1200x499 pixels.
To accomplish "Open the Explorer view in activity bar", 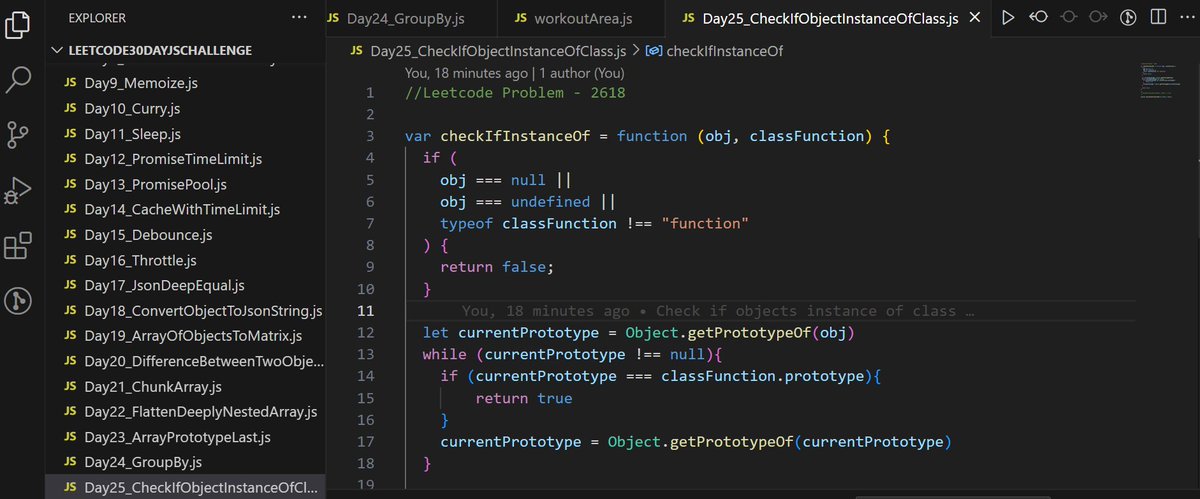I will (x=19, y=24).
